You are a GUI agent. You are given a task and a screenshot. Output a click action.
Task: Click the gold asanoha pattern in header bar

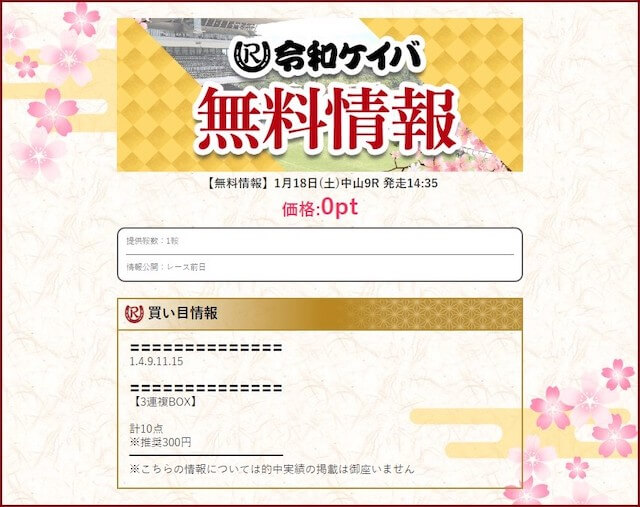[435, 314]
